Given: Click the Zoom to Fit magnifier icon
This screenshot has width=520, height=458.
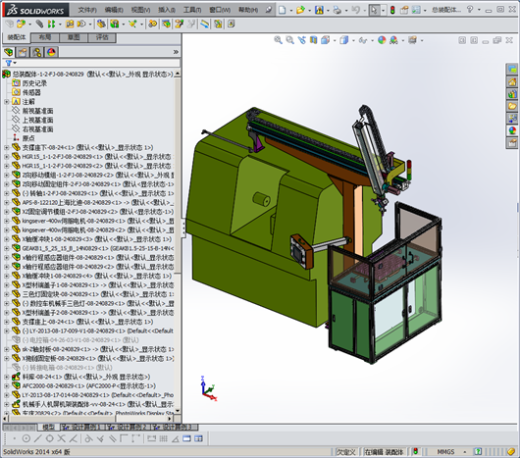Looking at the screenshot, I should [278, 40].
